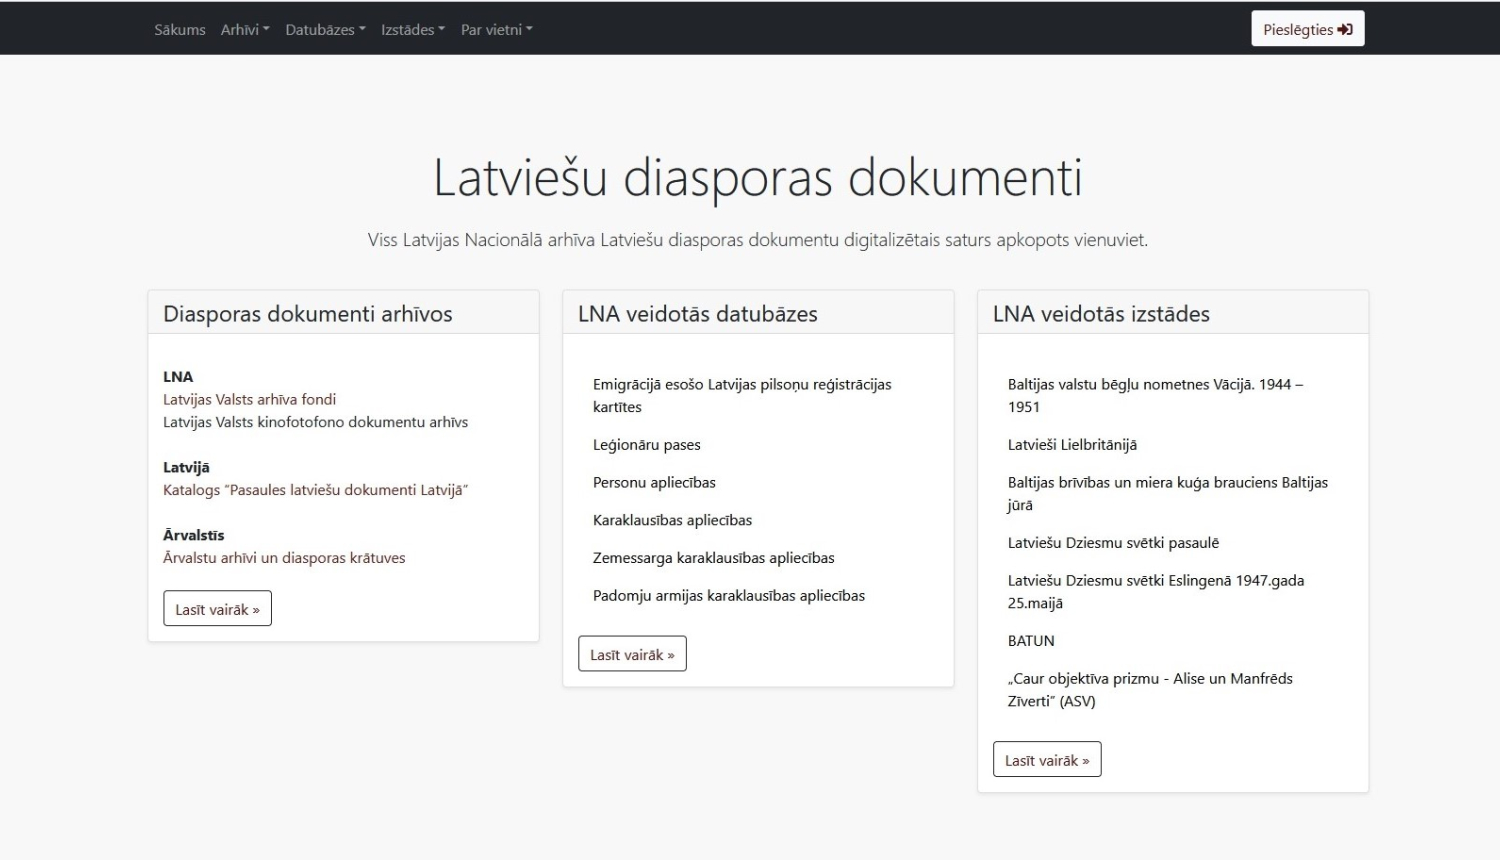Expand the Arhīvi dropdown menu
Screen dimensions: 1500x860
245,30
